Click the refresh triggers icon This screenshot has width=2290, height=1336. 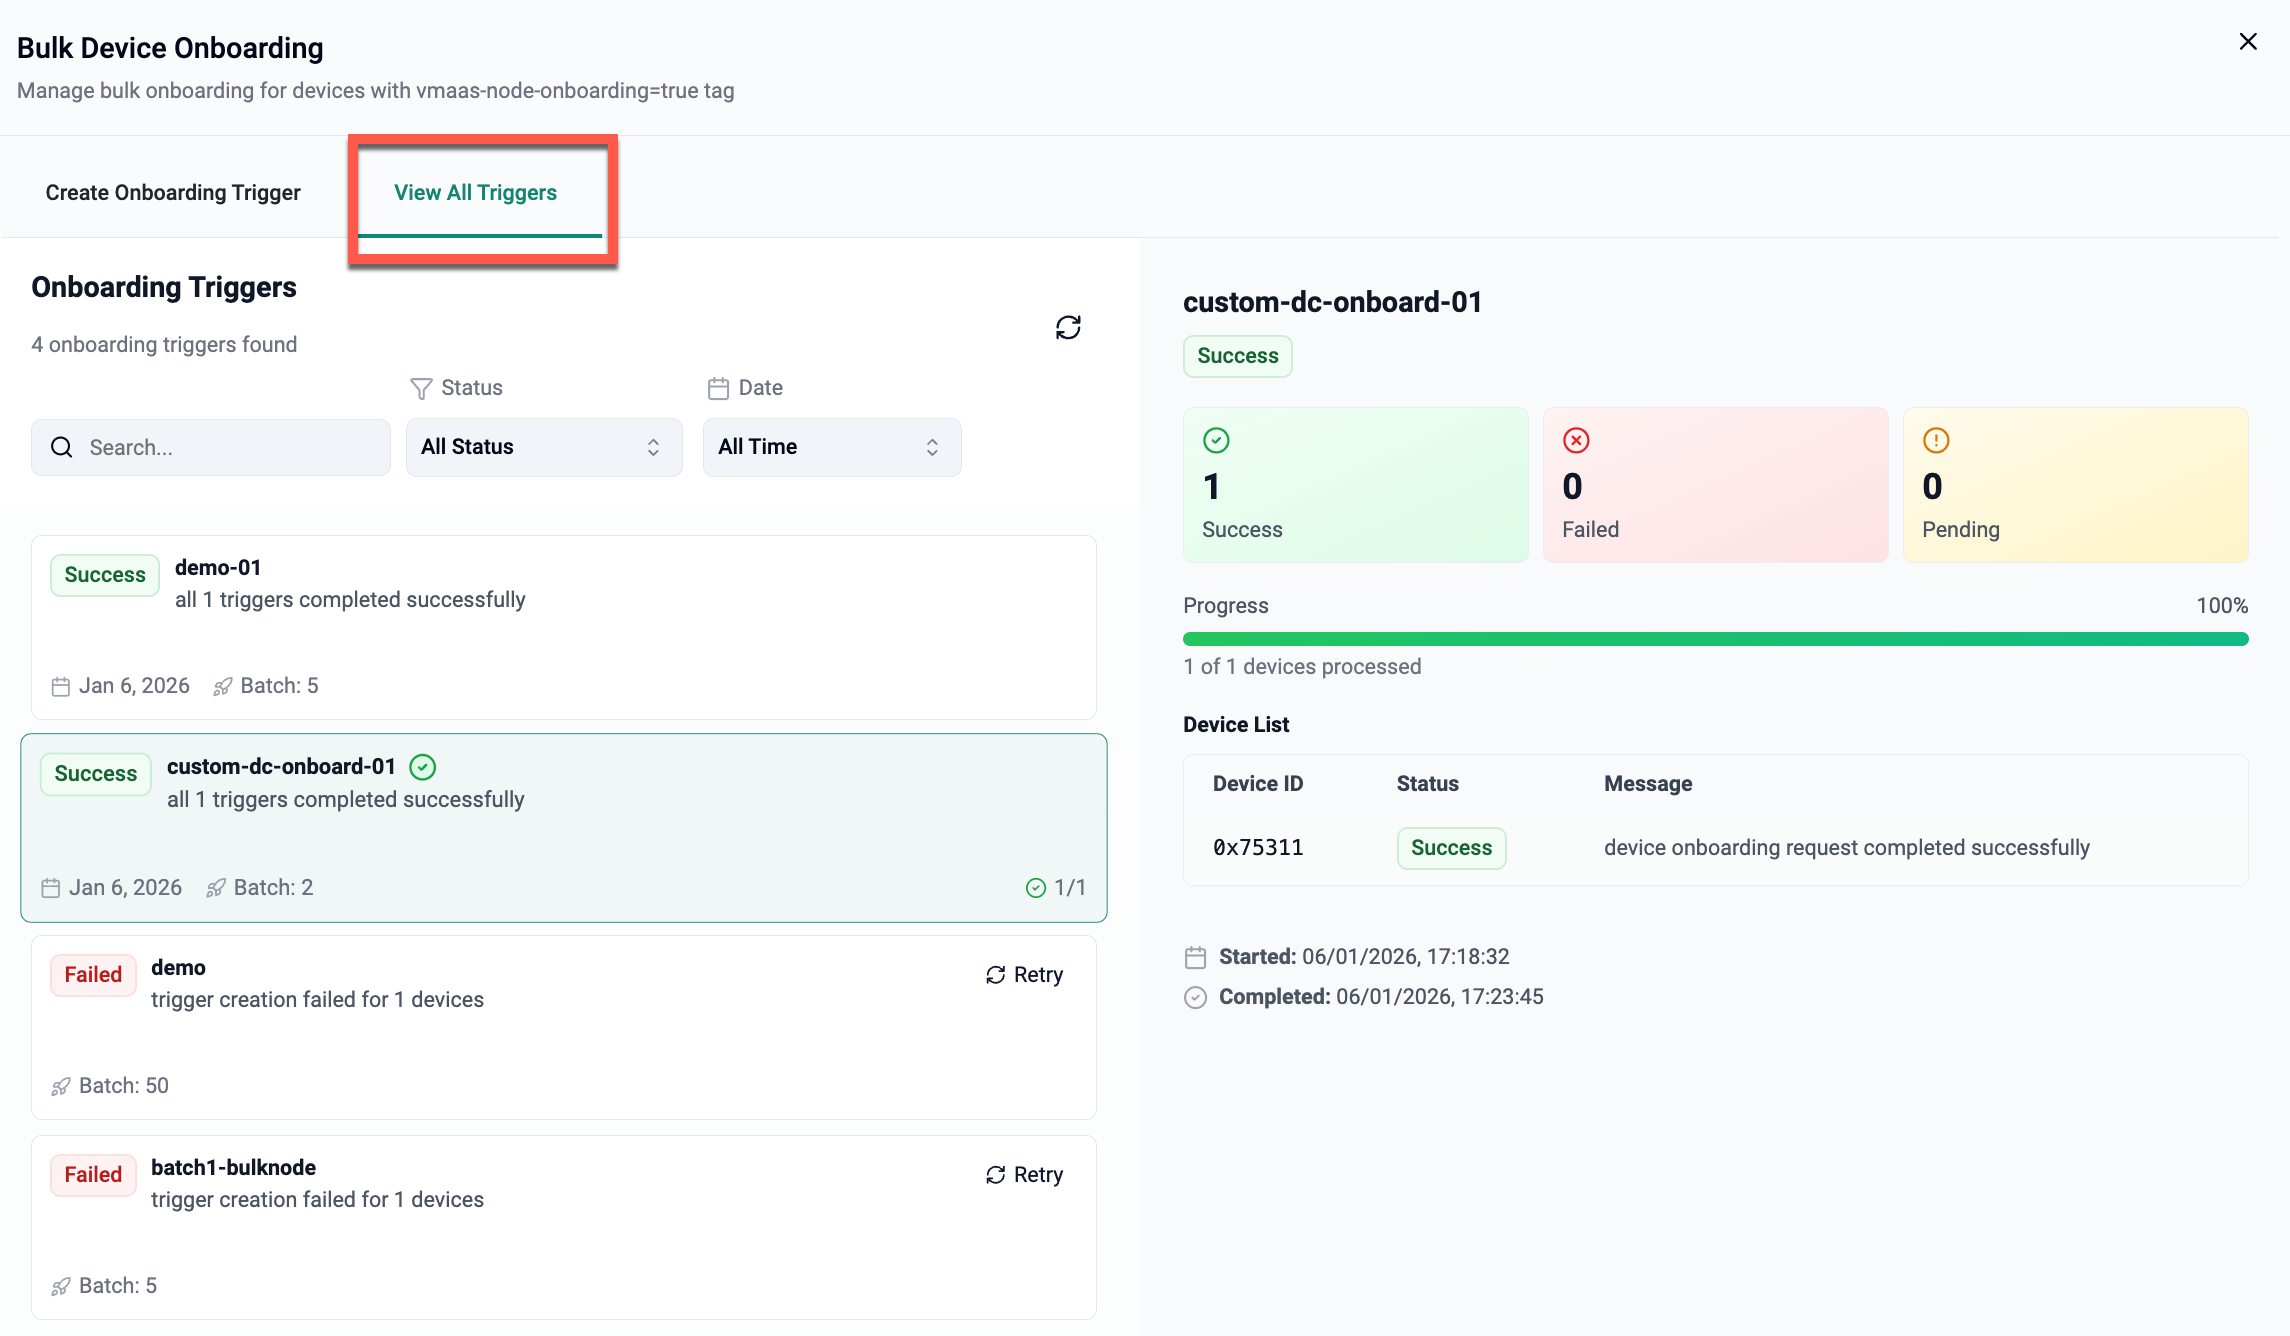point(1068,327)
